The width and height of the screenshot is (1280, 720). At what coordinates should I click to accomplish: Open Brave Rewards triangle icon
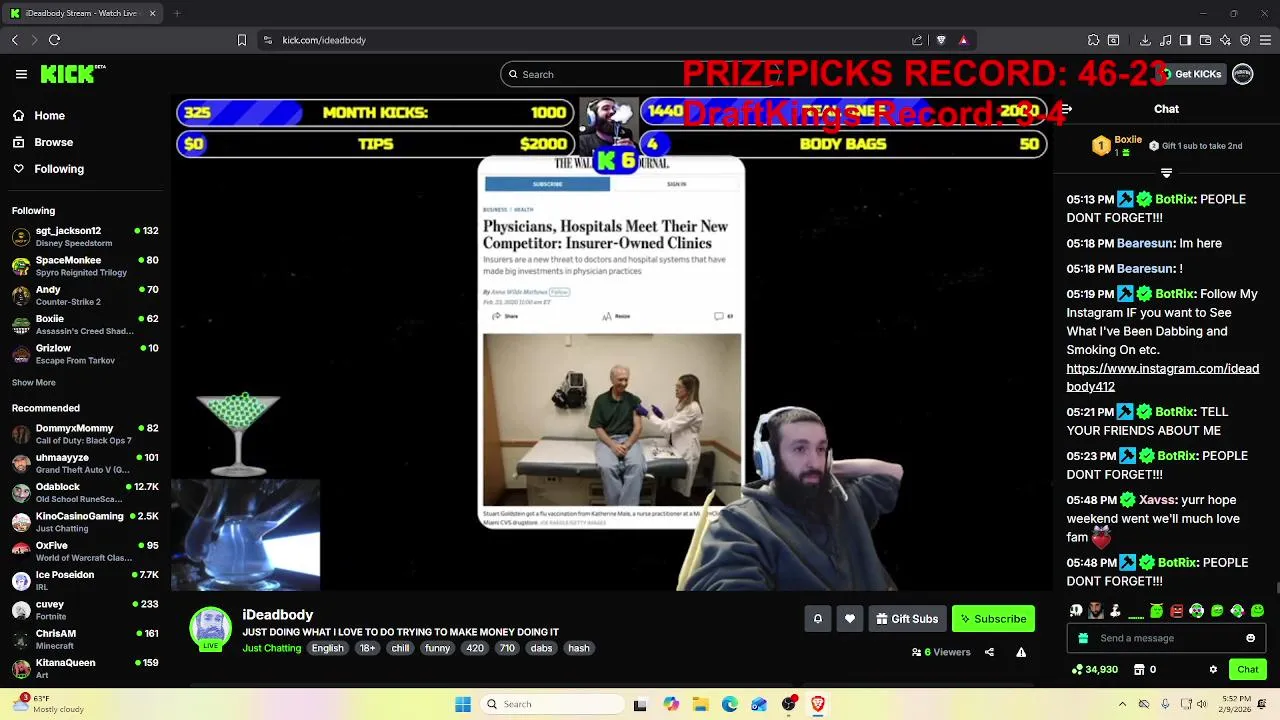(963, 40)
